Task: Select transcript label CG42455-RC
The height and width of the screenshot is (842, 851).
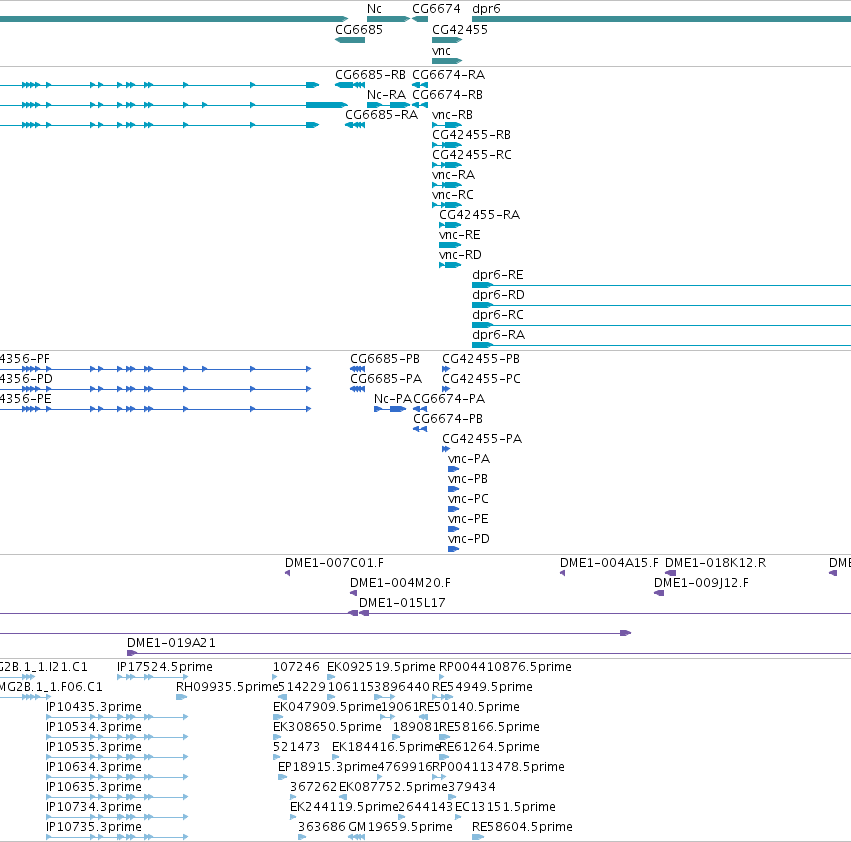Action: (x=472, y=154)
